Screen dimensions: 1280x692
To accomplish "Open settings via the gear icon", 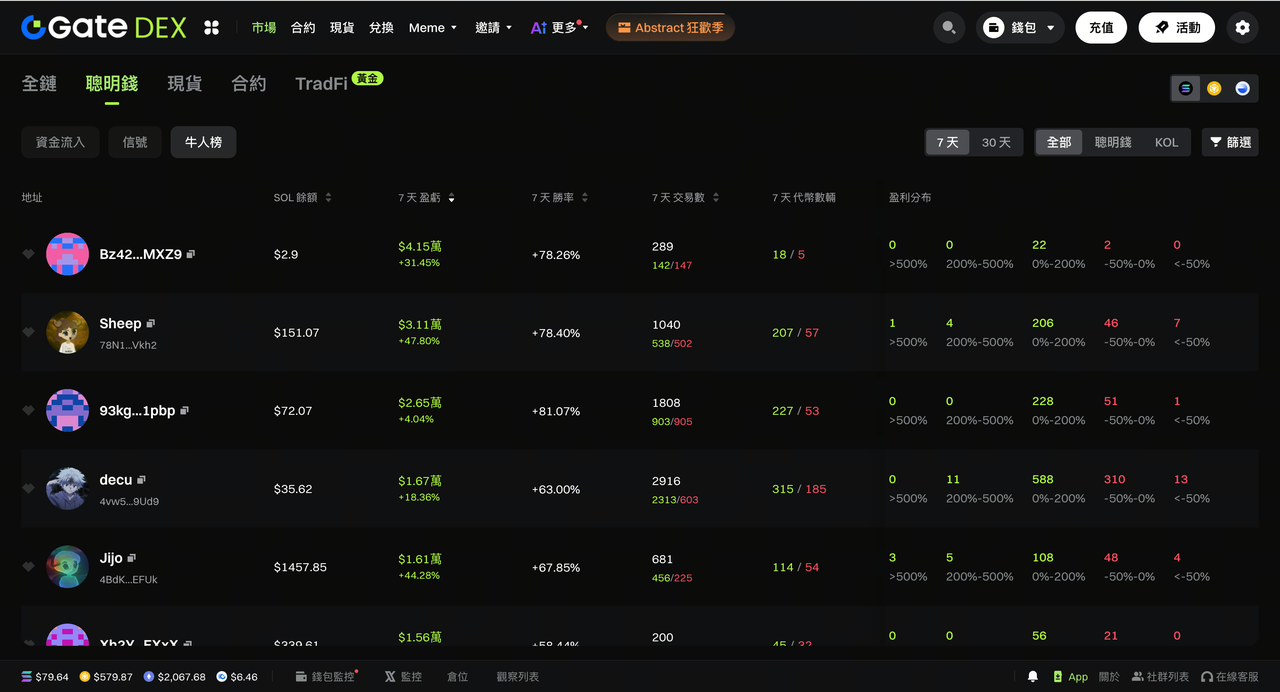I will (1242, 28).
